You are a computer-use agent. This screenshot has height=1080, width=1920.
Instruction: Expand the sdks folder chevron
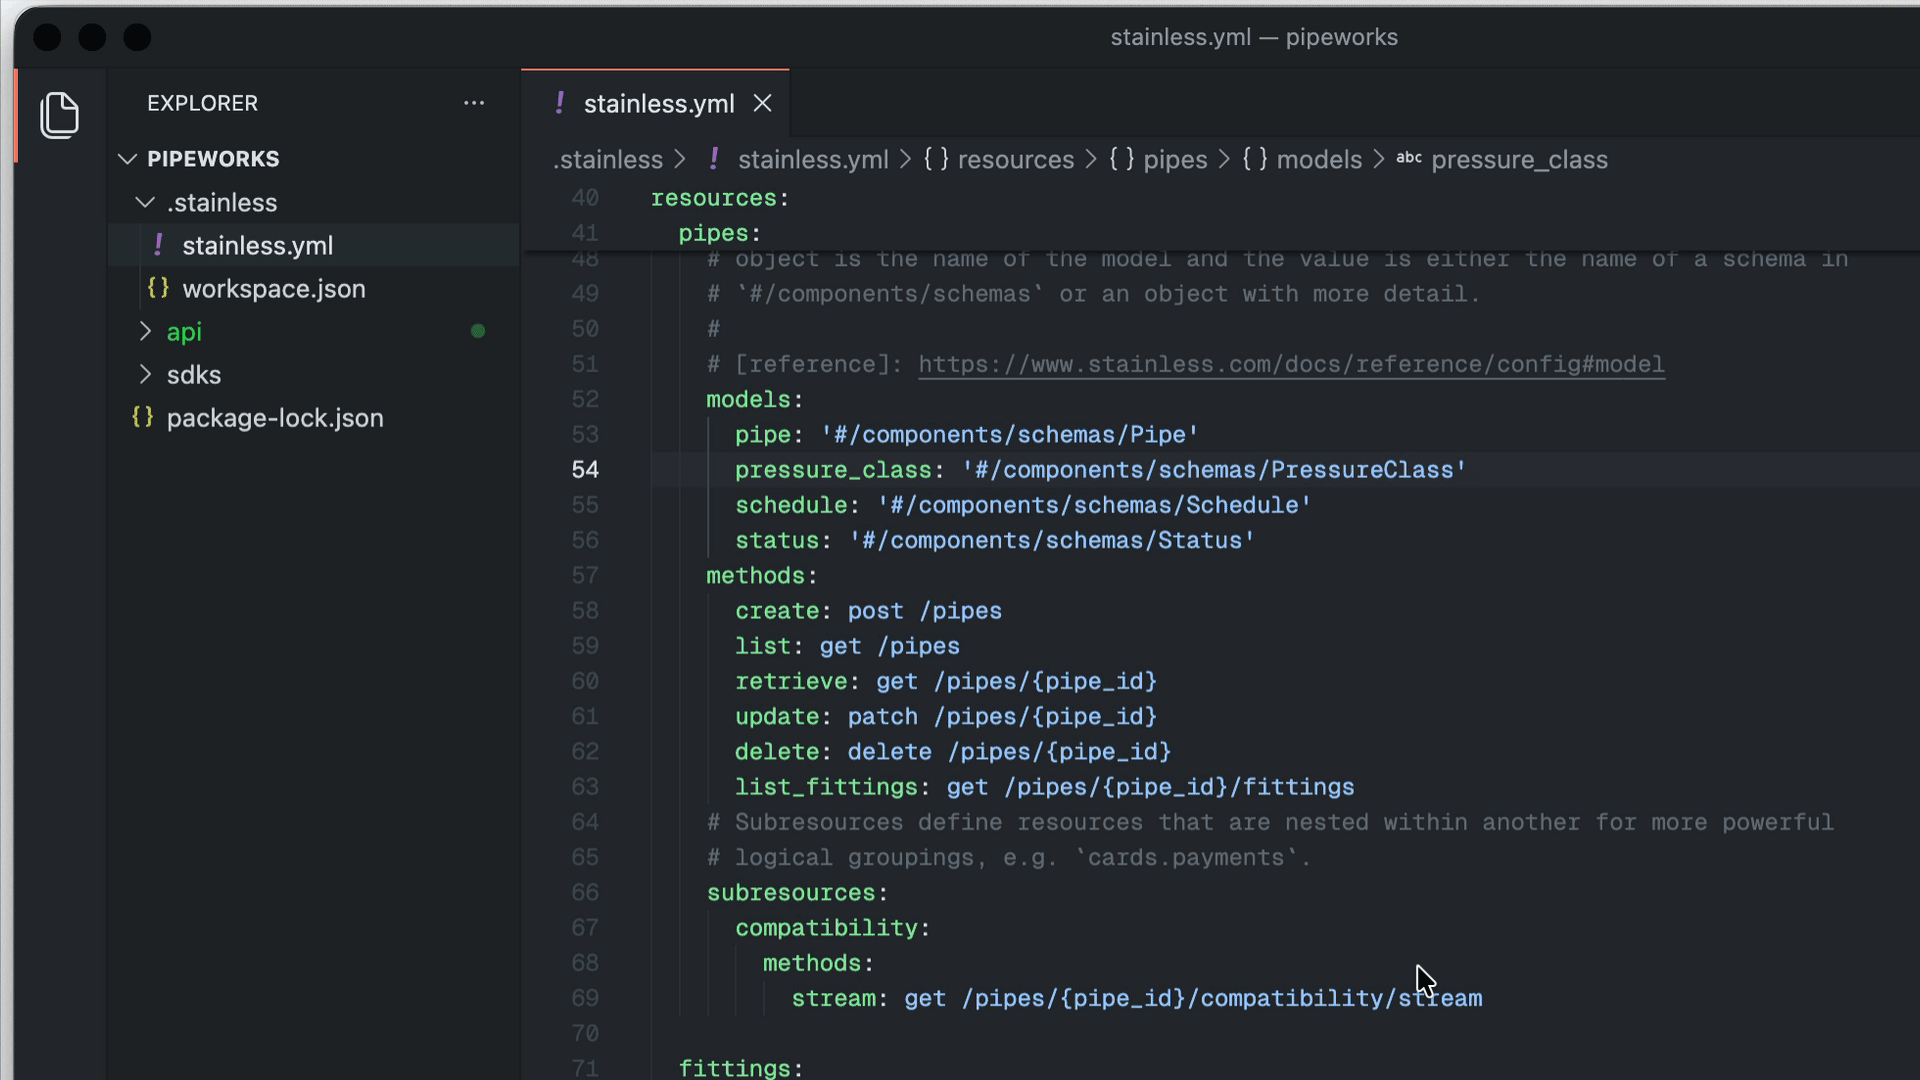pyautogui.click(x=145, y=374)
